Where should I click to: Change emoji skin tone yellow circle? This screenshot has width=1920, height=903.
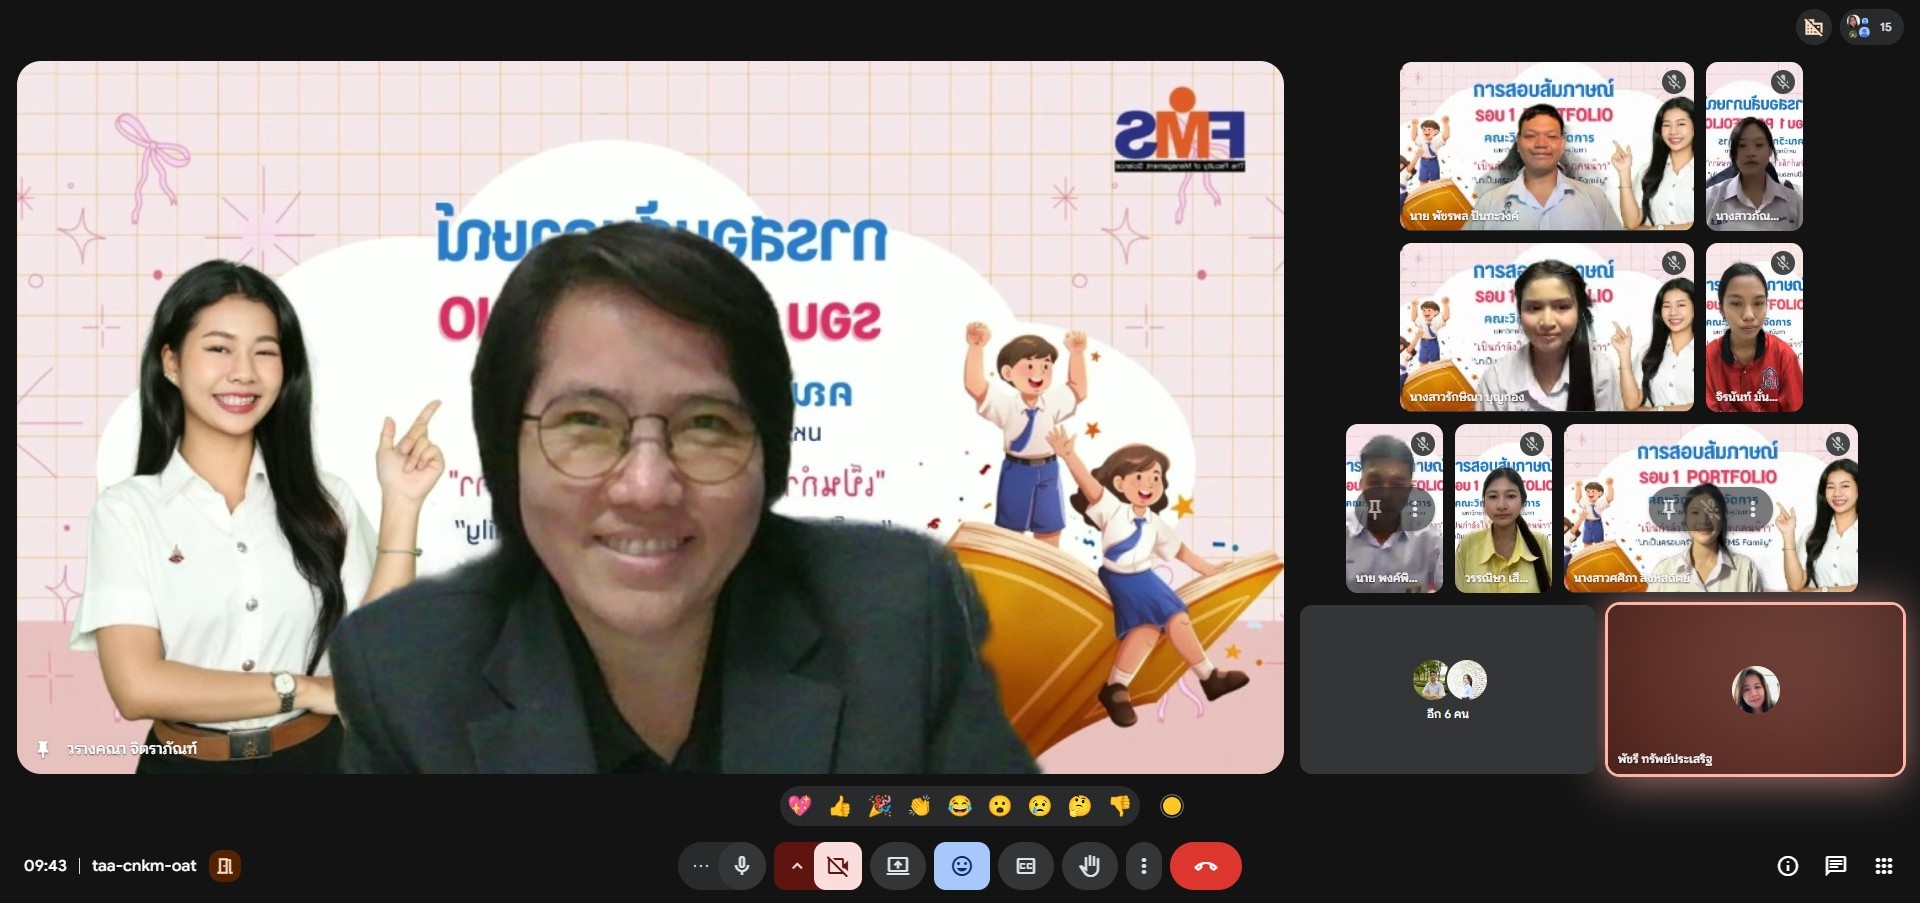pos(1172,806)
